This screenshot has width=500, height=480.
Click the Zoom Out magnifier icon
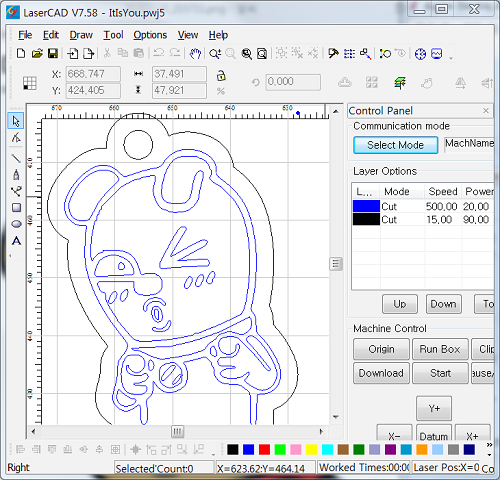pyautogui.click(x=230, y=53)
